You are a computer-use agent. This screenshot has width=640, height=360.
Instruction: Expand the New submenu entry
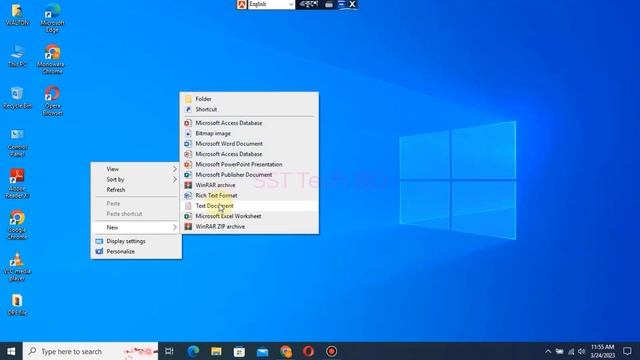coord(136,227)
